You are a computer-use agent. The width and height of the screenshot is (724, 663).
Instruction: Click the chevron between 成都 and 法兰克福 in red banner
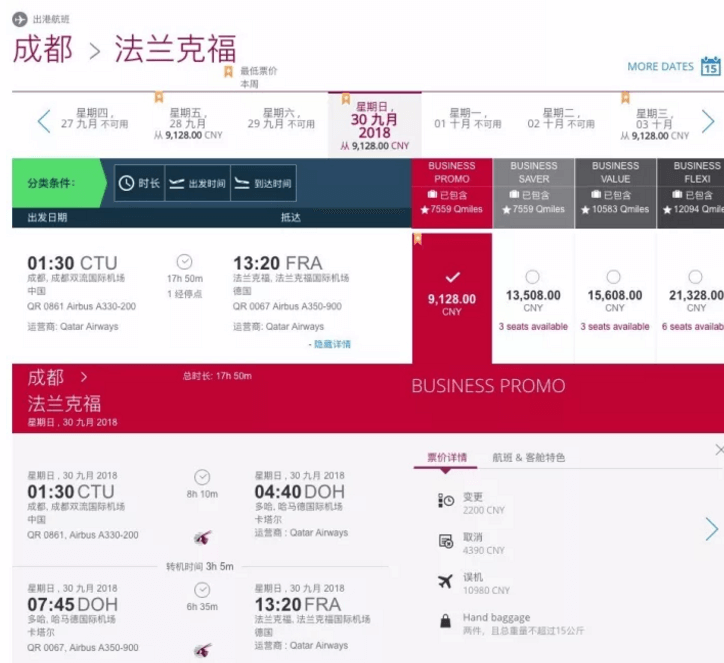click(84, 377)
